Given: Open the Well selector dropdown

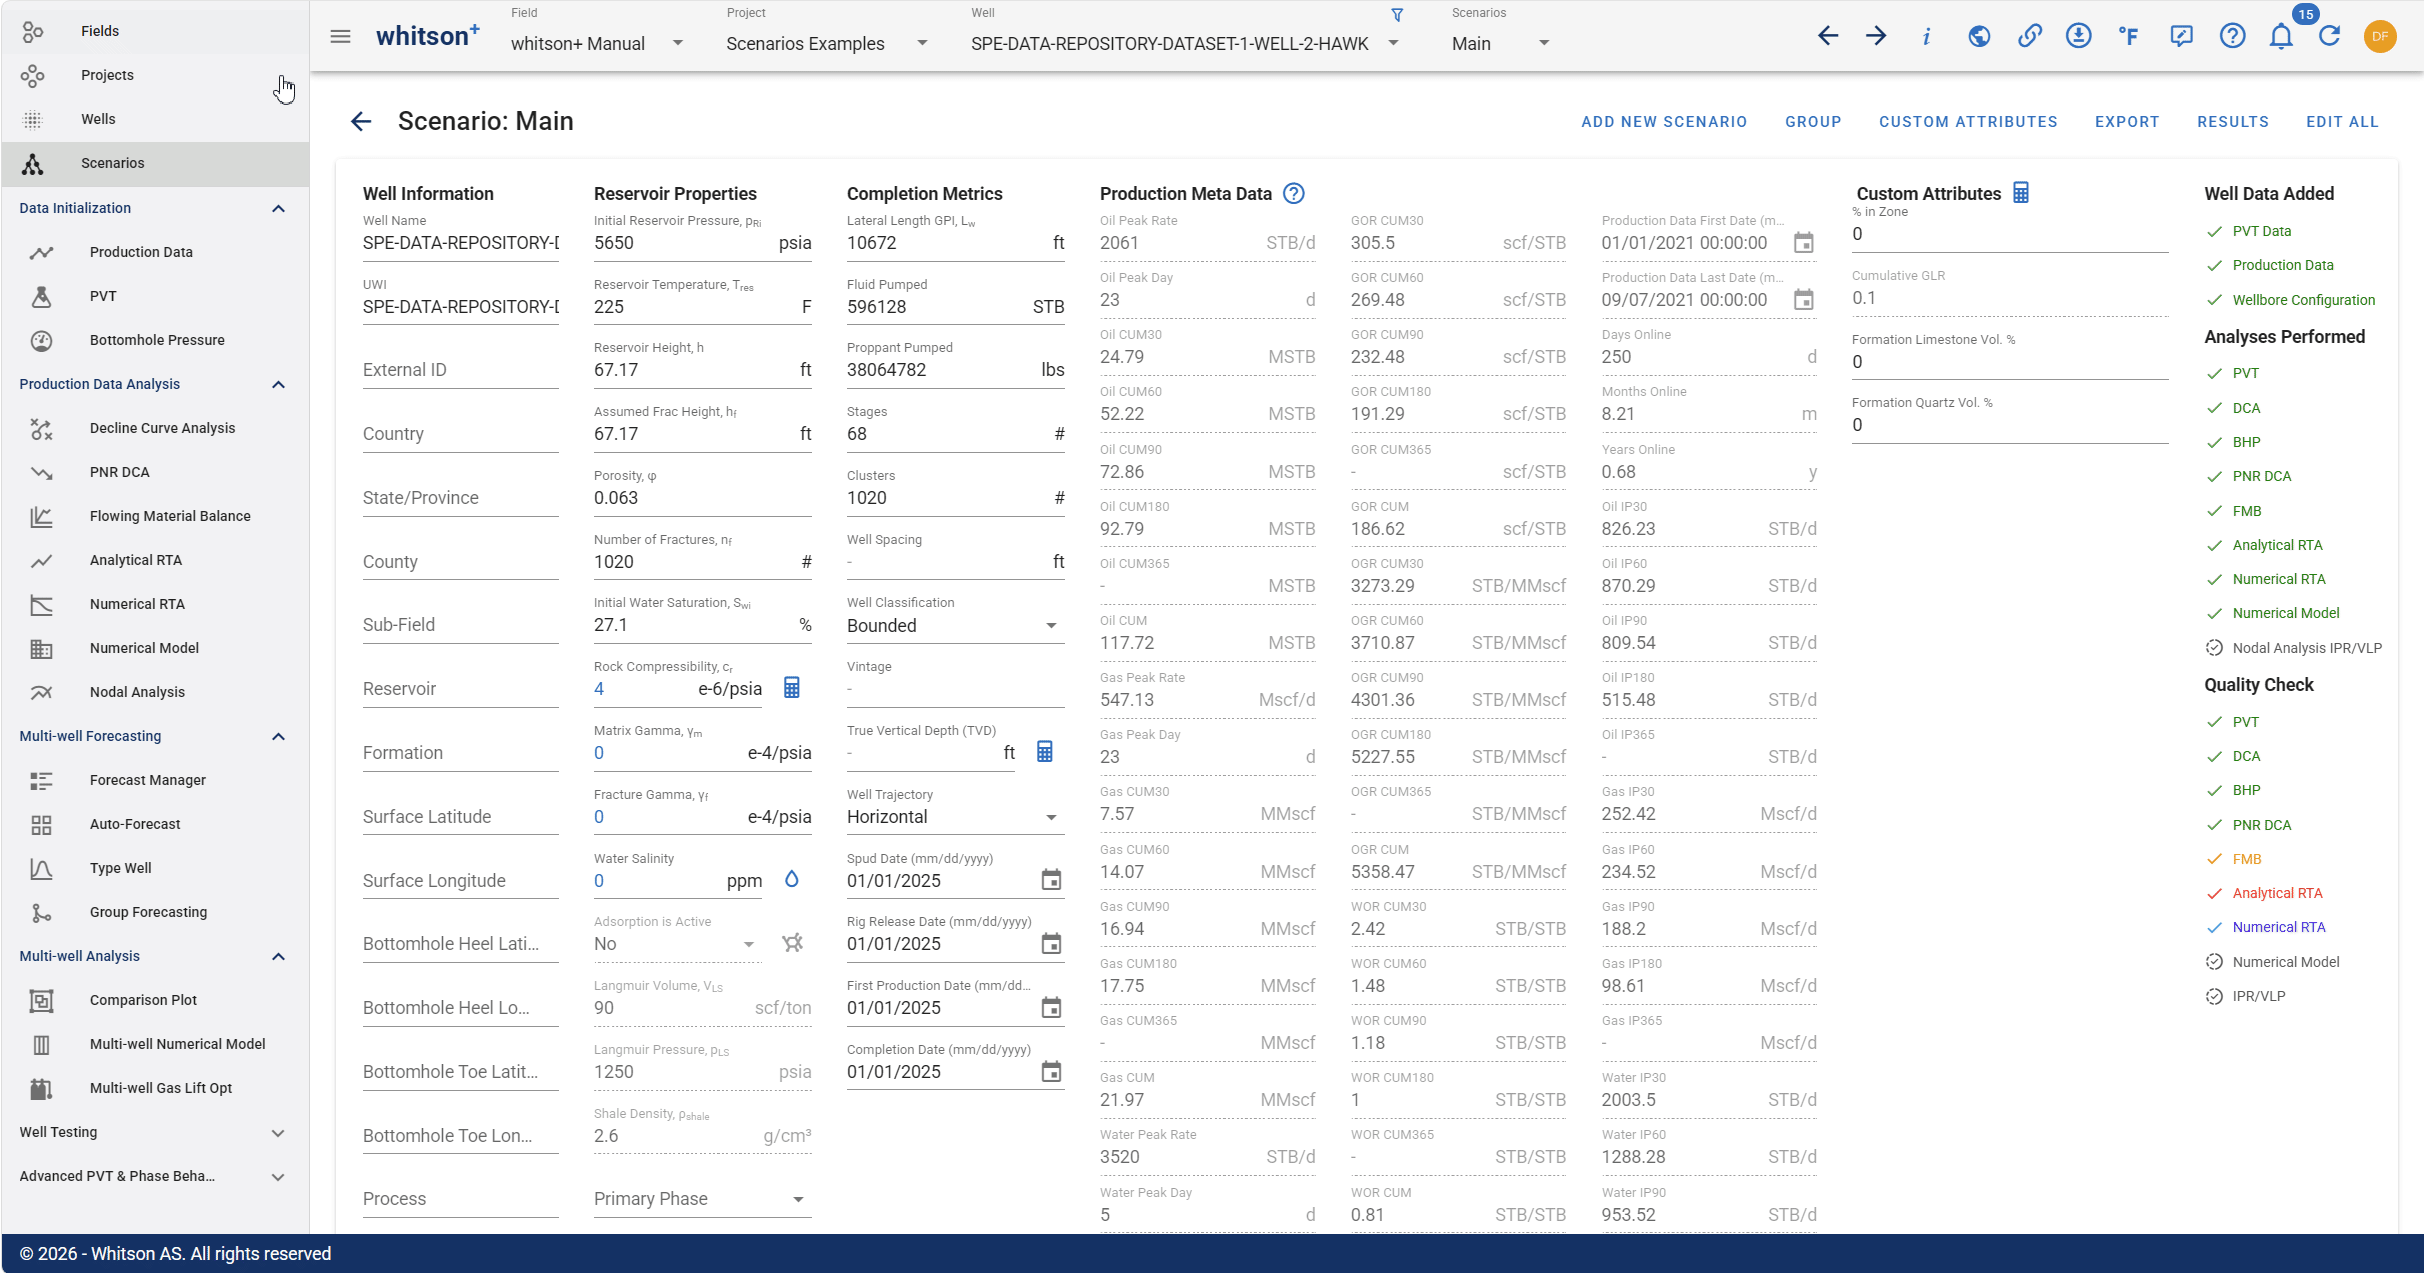Looking at the screenshot, I should pyautogui.click(x=1185, y=44).
